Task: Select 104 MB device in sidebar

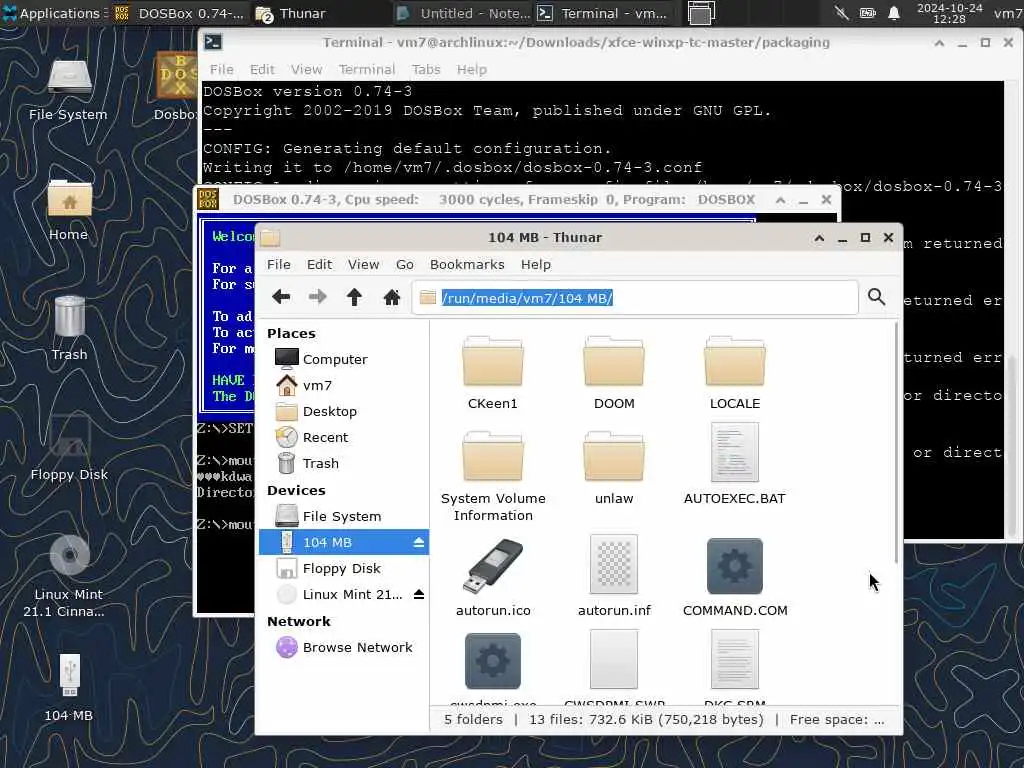Action: pos(344,542)
